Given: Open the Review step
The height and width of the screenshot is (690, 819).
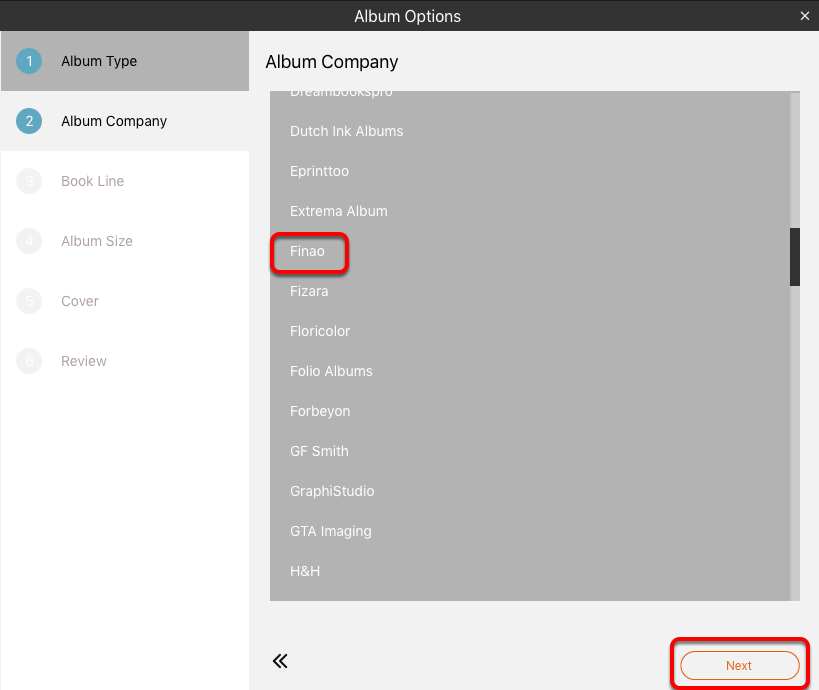Looking at the screenshot, I should click(x=125, y=361).
